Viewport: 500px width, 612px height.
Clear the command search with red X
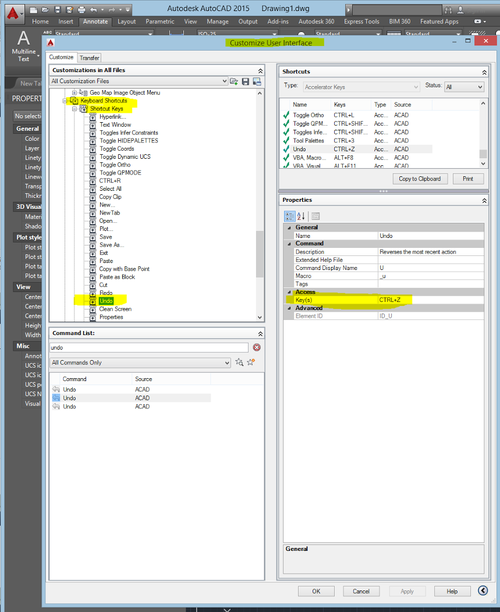tap(256, 347)
